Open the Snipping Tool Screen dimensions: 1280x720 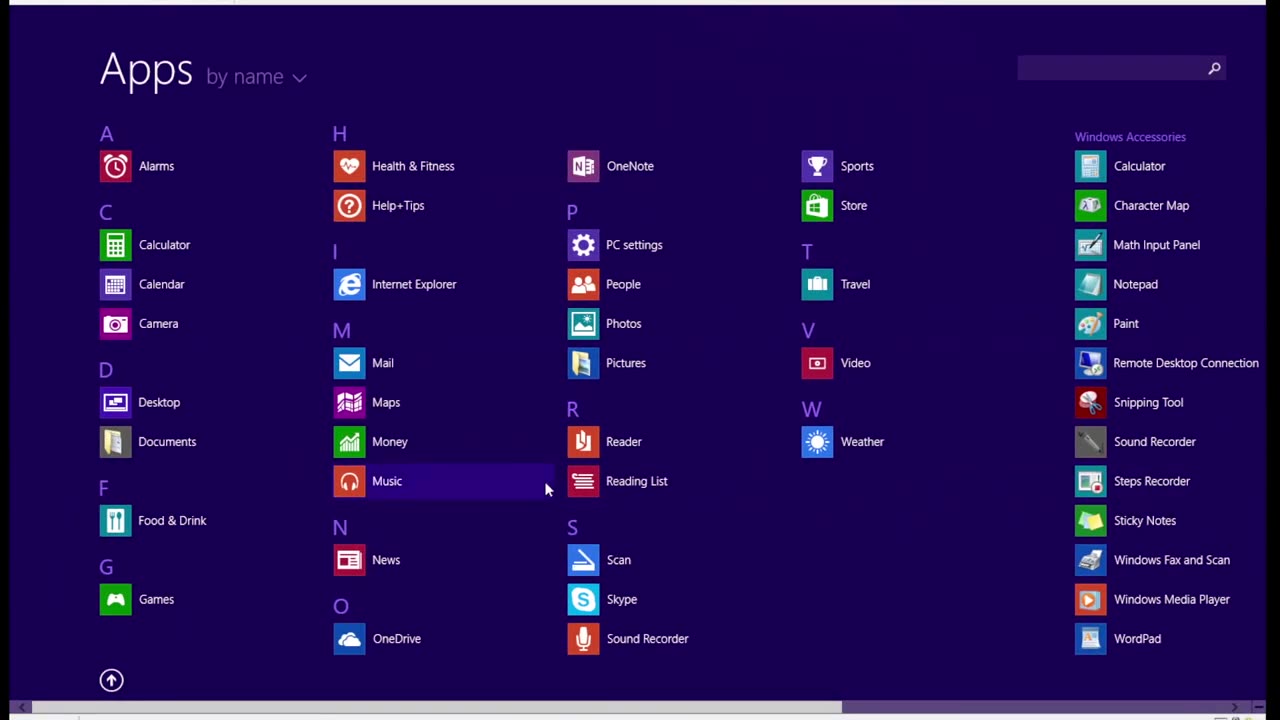tap(1091, 402)
